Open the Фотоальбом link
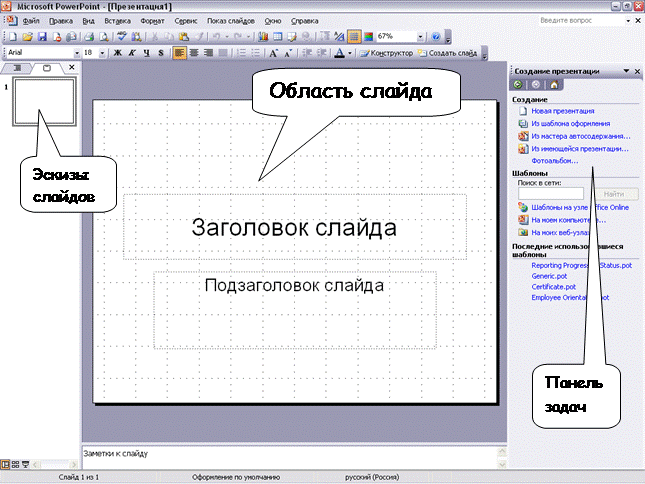Viewport: 645px width, 484px height. (555, 161)
